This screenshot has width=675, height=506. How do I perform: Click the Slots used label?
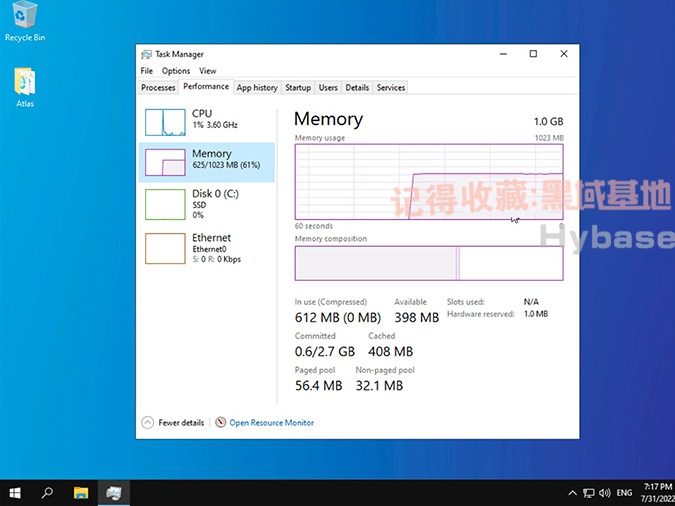pyautogui.click(x=465, y=302)
